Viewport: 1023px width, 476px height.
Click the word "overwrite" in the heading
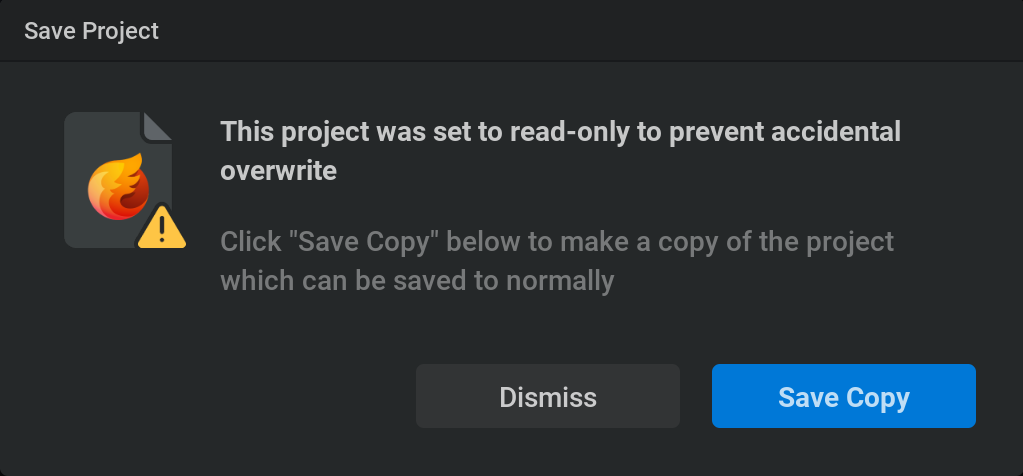(x=279, y=171)
